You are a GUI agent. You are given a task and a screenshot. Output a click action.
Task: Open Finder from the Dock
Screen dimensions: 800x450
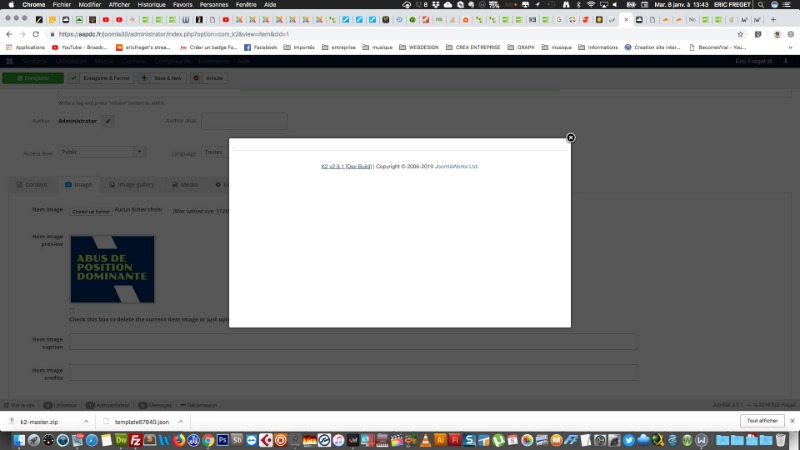coord(19,440)
